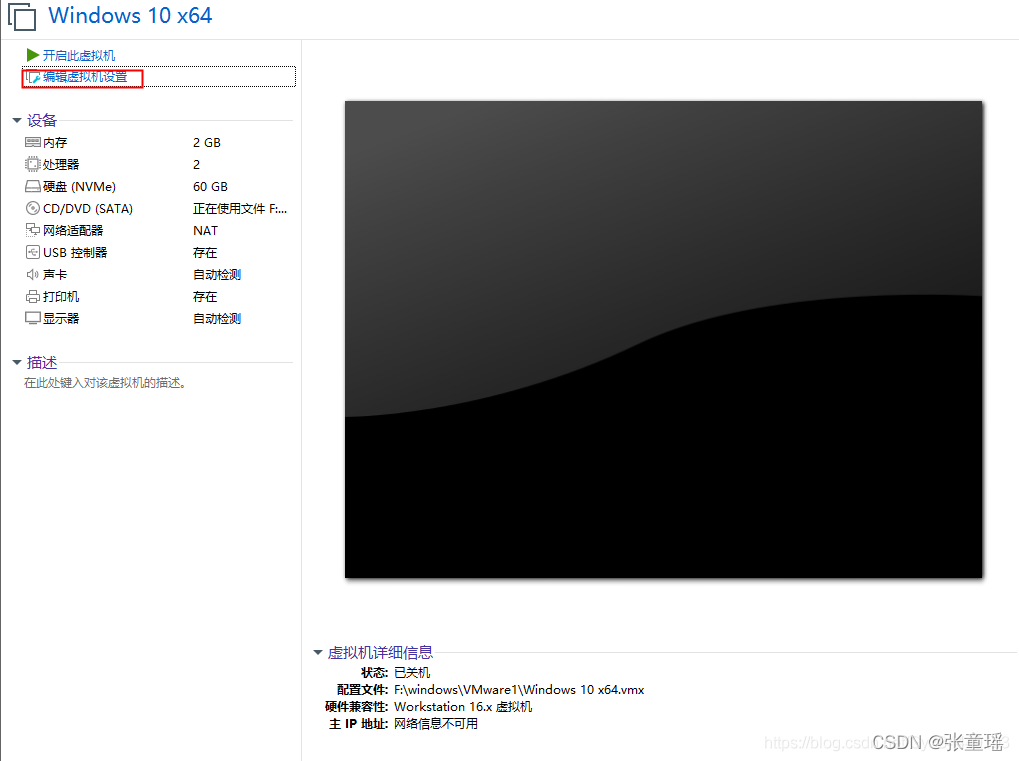Click the Windows 10 x64 tab icon

click(x=21, y=16)
